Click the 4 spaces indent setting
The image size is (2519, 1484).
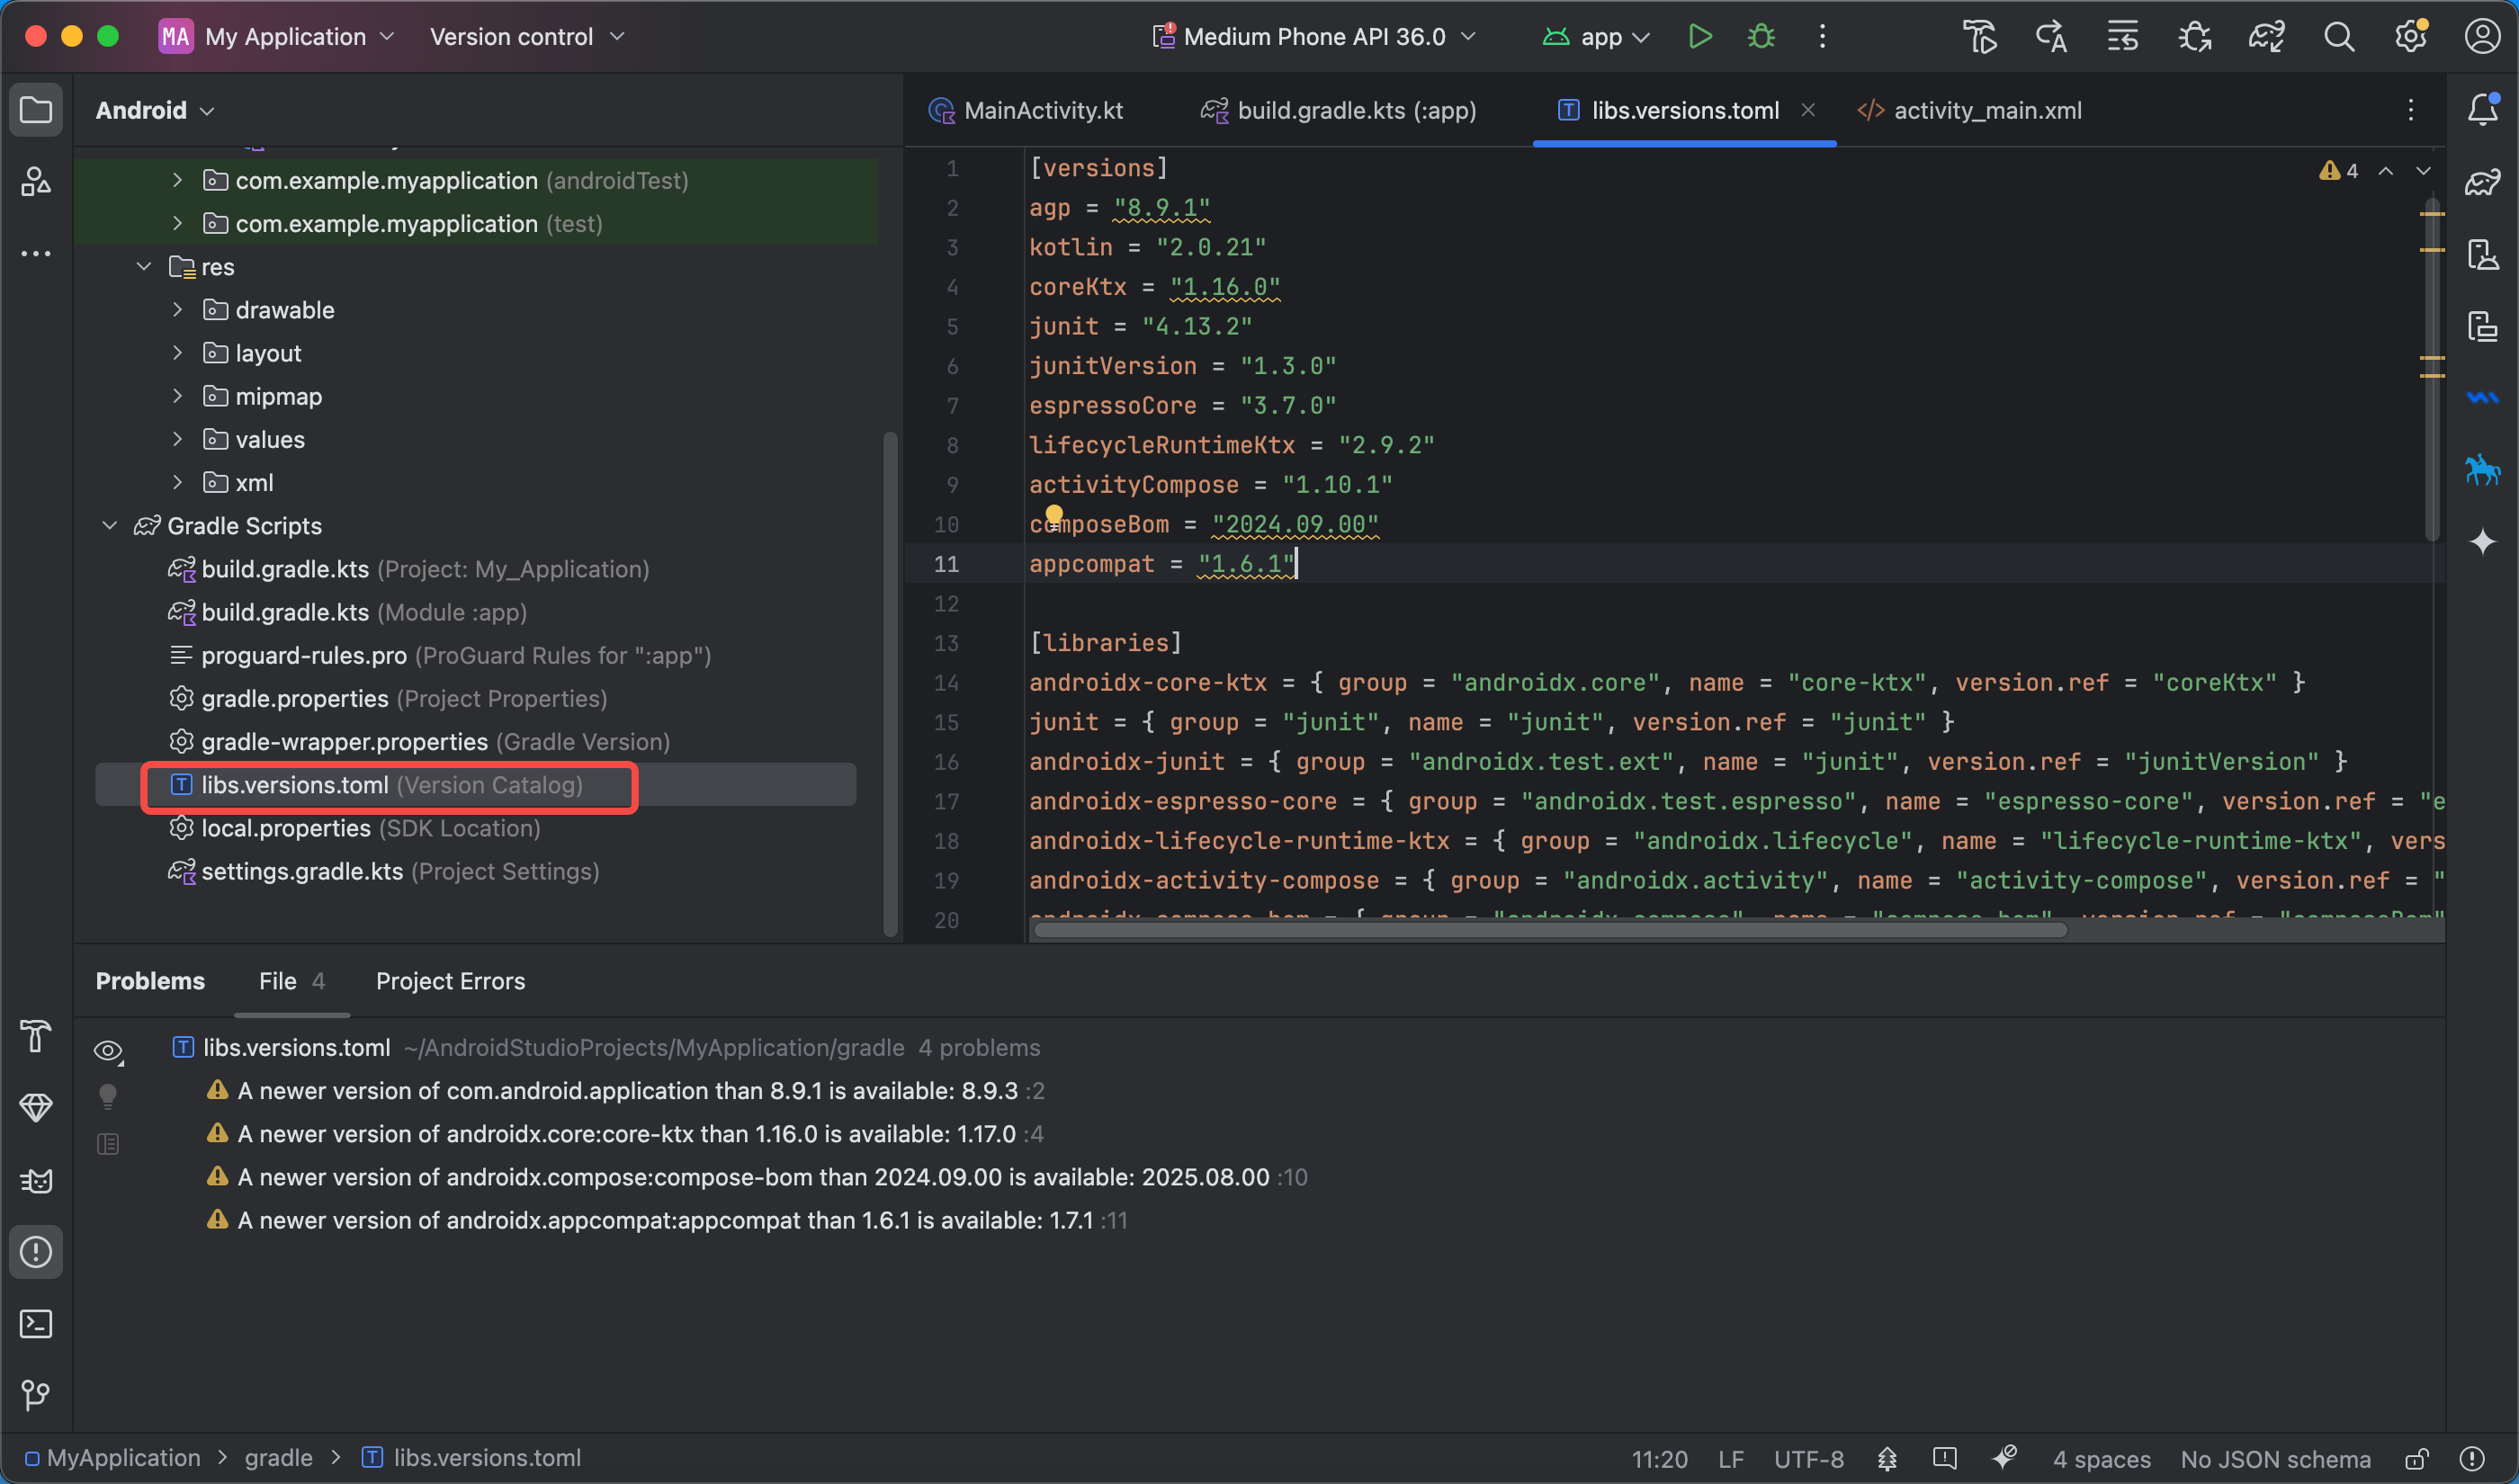tap(2101, 1459)
